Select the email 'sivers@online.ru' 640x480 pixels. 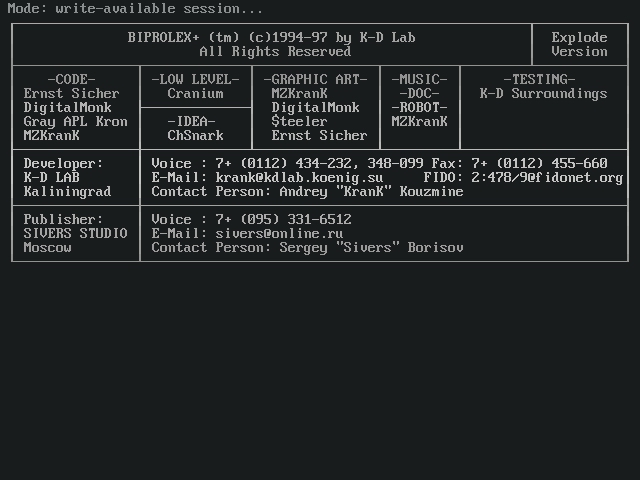pyautogui.click(x=280, y=233)
